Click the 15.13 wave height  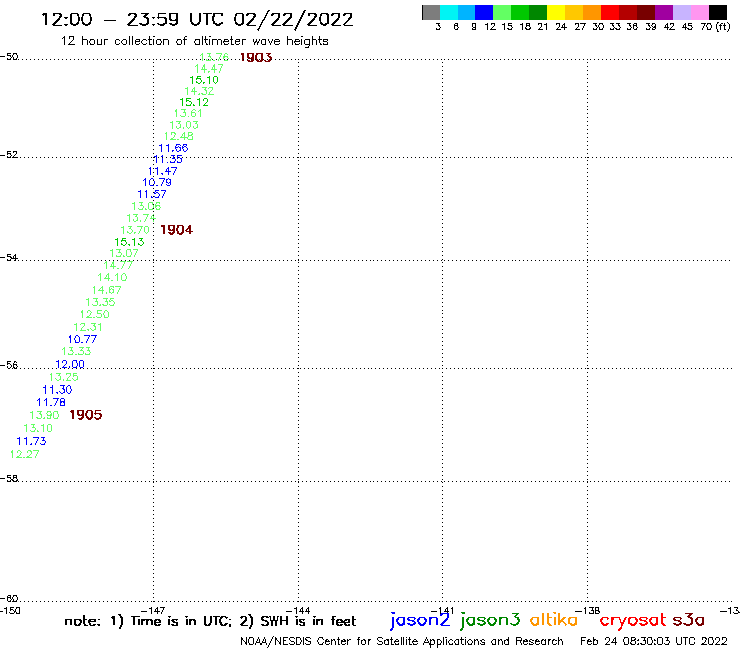129,242
